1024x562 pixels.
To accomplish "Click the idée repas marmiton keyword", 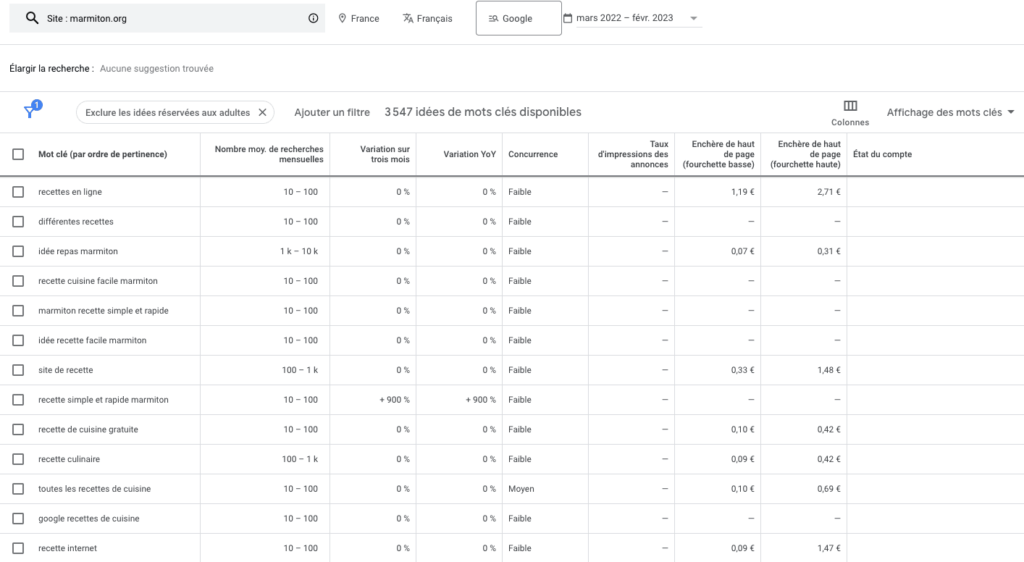I will [78, 251].
